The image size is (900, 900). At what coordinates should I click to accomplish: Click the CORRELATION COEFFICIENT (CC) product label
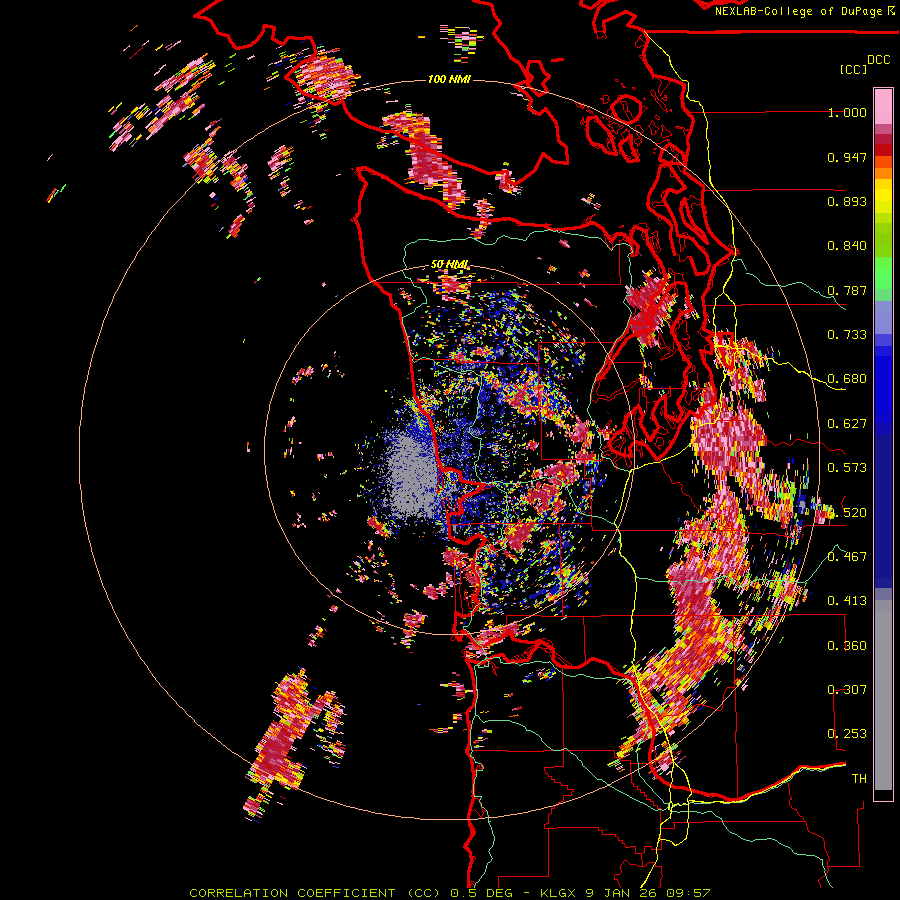click(x=315, y=893)
